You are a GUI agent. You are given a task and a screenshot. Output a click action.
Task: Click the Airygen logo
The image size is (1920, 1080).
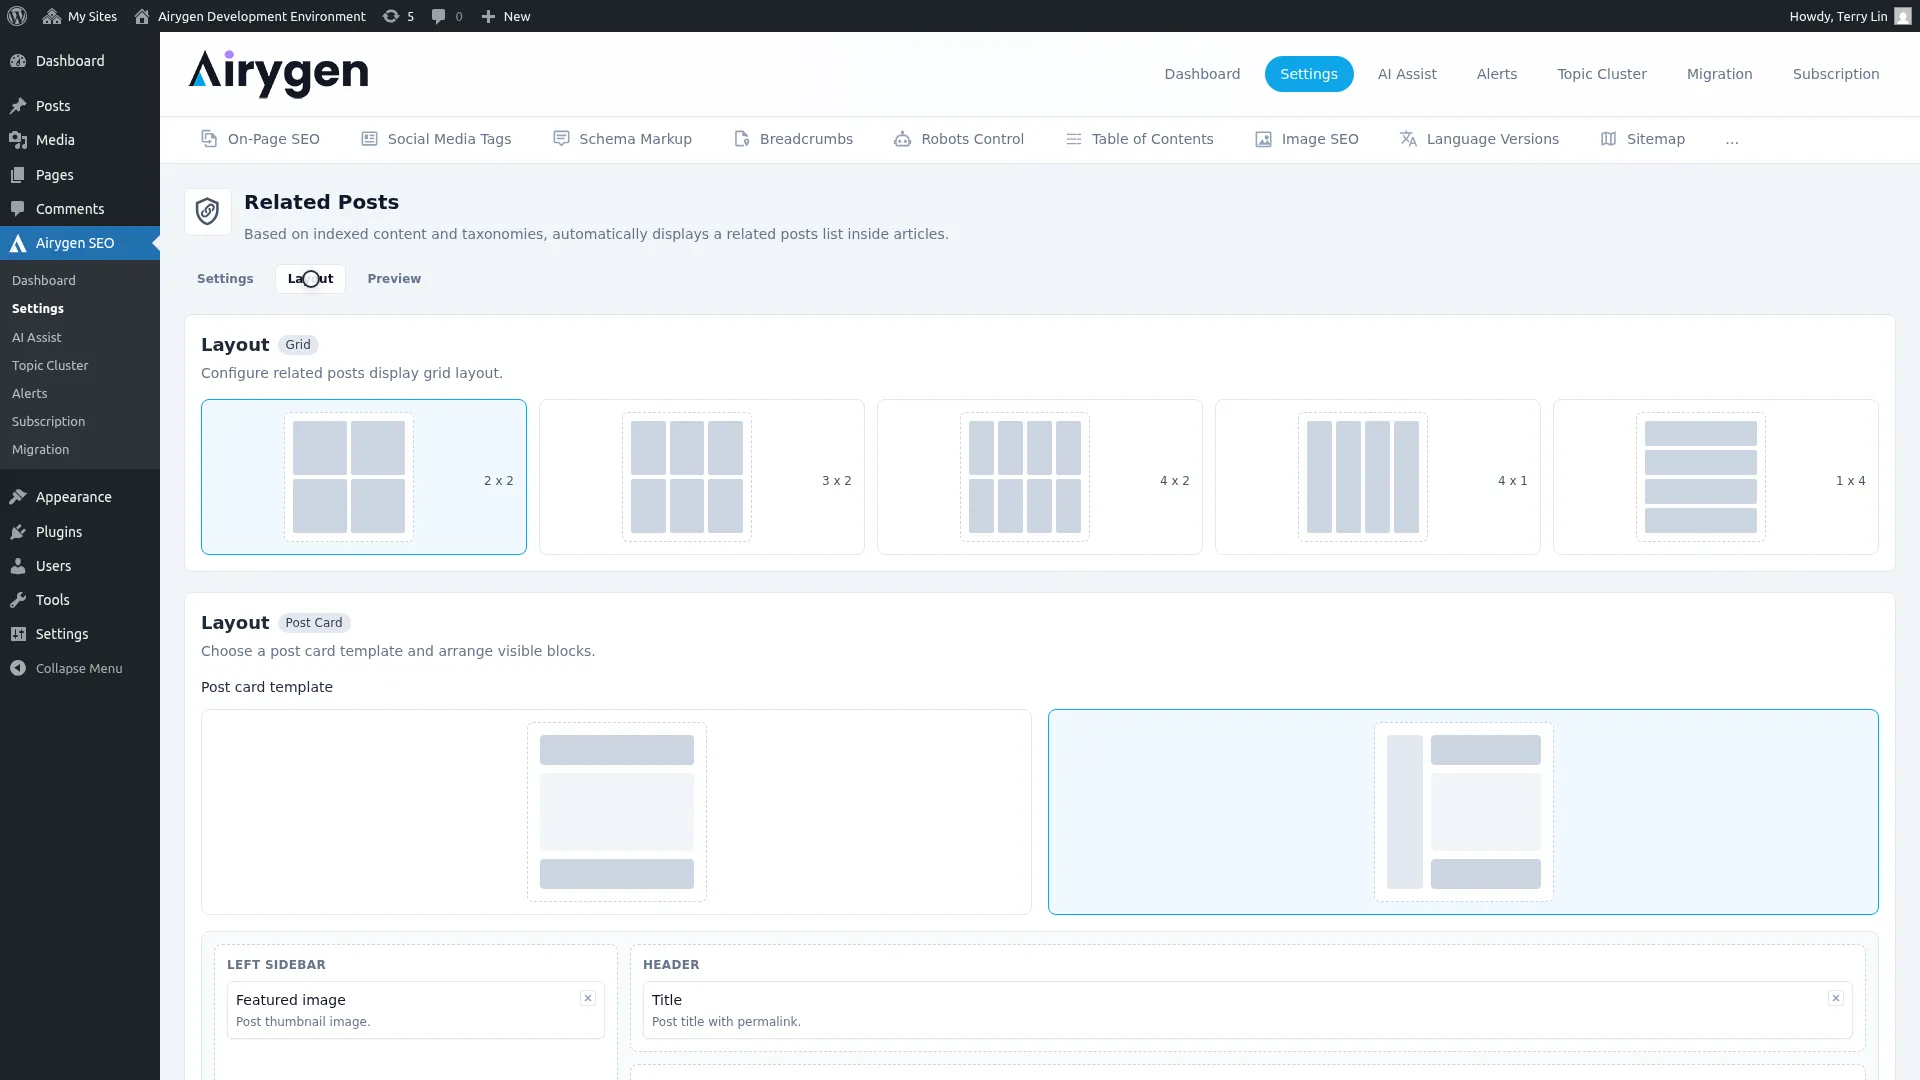[278, 74]
